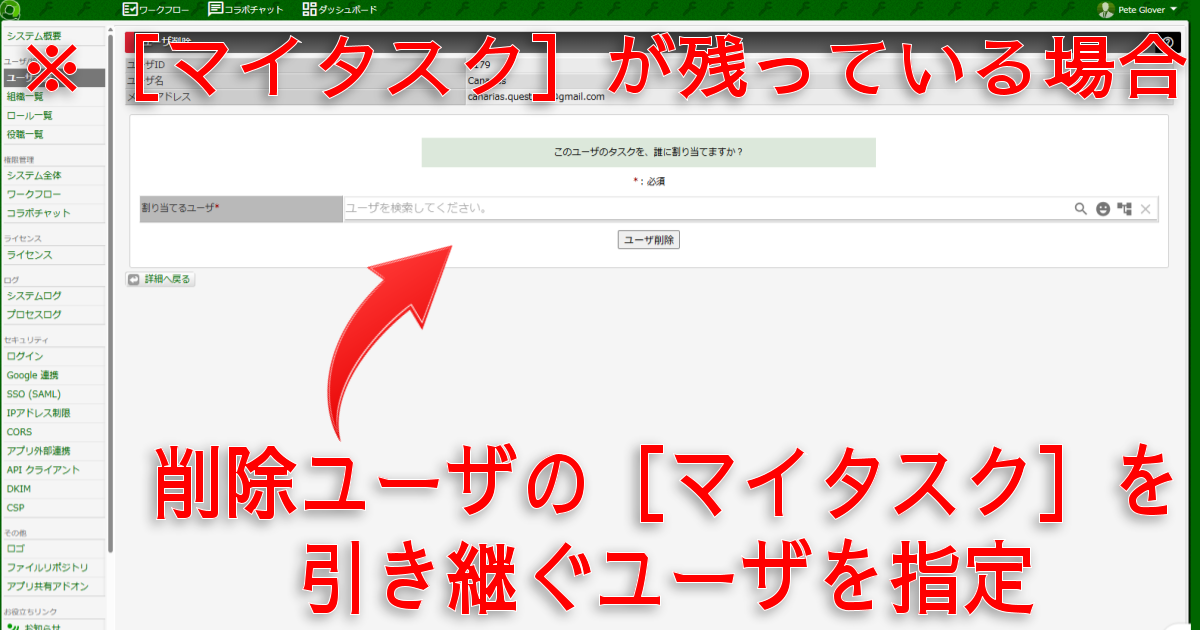The height and width of the screenshot is (630, 1200).
Task: Open プロセスログ in the sidebar
Action: point(53,316)
